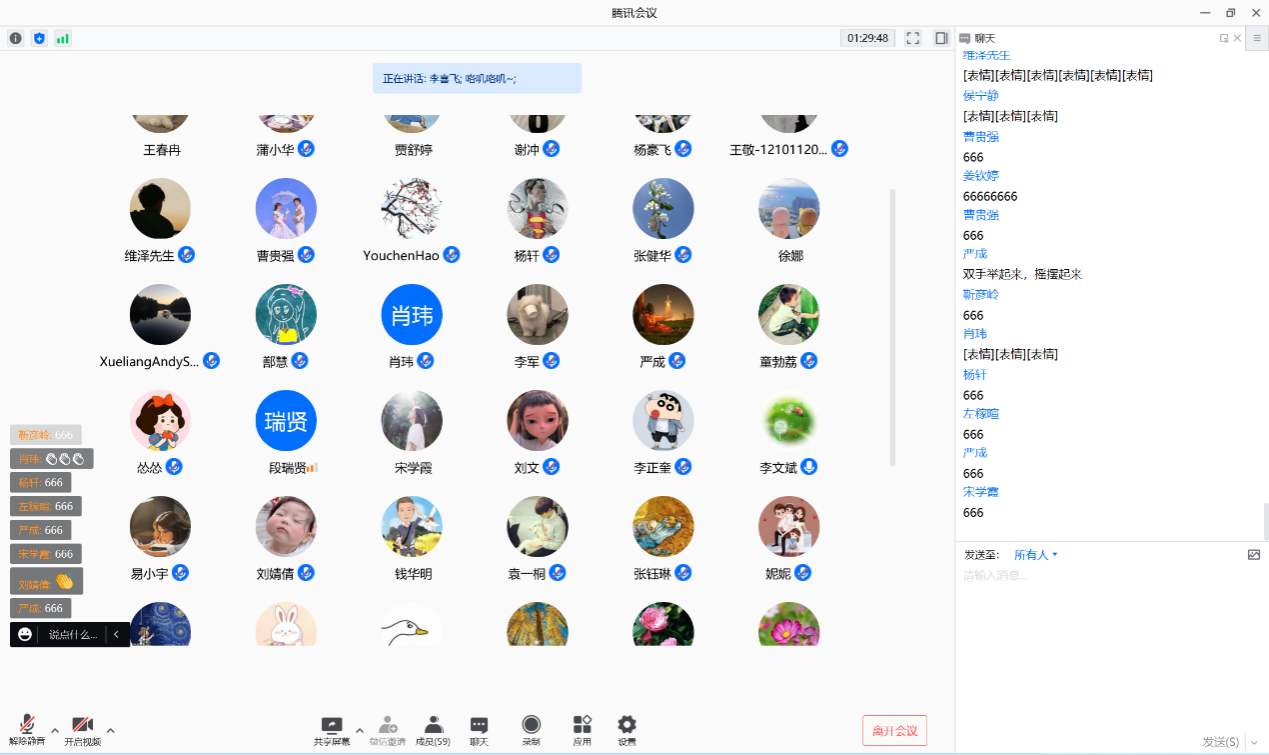Click the green network signal status icon
This screenshot has height=755, width=1269.
point(63,38)
